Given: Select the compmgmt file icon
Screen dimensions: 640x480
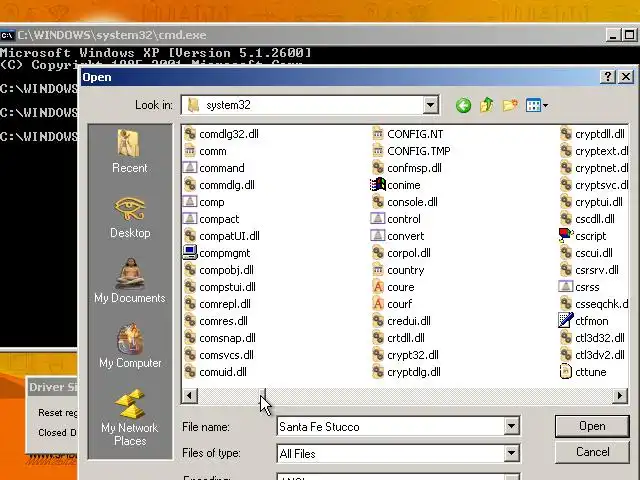Looking at the screenshot, I should click(190, 253).
